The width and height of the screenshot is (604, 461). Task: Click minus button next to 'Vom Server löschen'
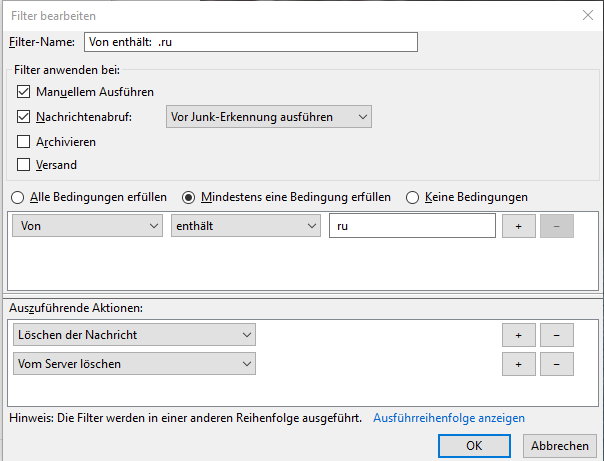pyautogui.click(x=556, y=364)
